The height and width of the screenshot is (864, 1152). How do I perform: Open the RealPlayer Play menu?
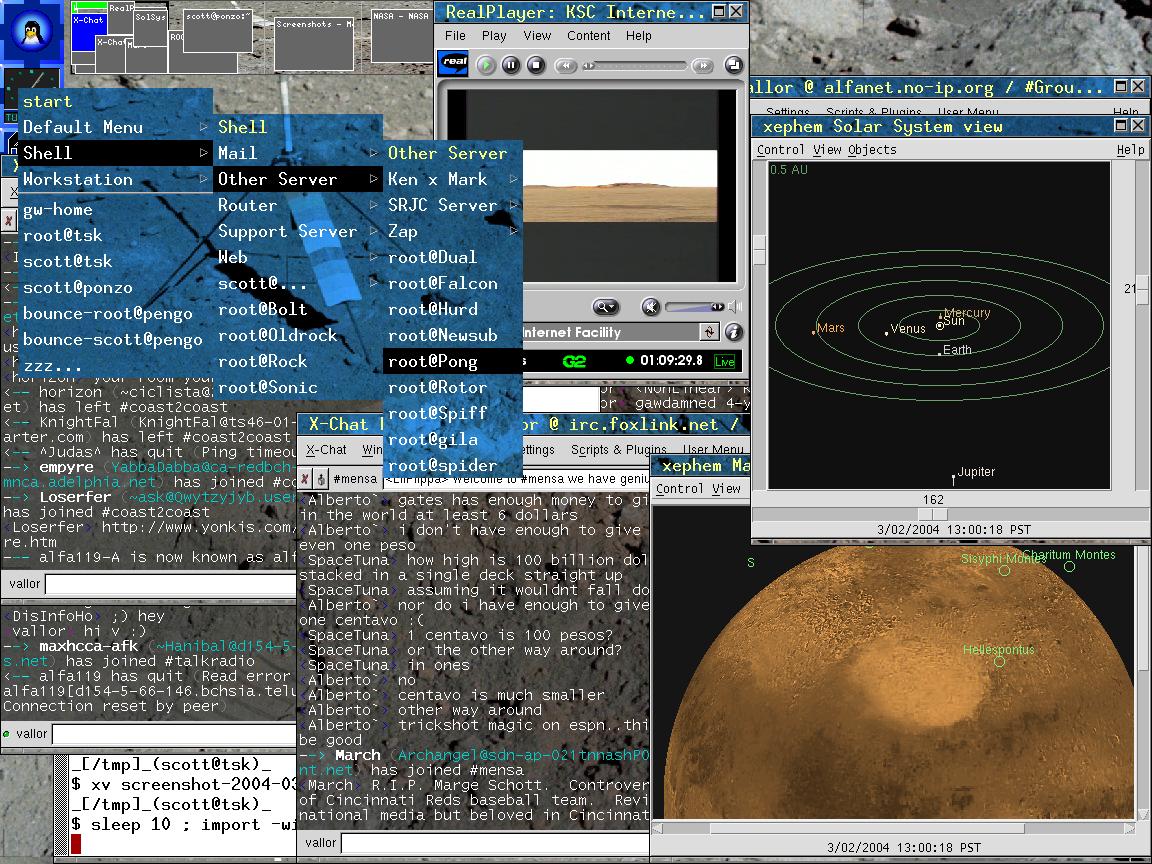pos(494,35)
